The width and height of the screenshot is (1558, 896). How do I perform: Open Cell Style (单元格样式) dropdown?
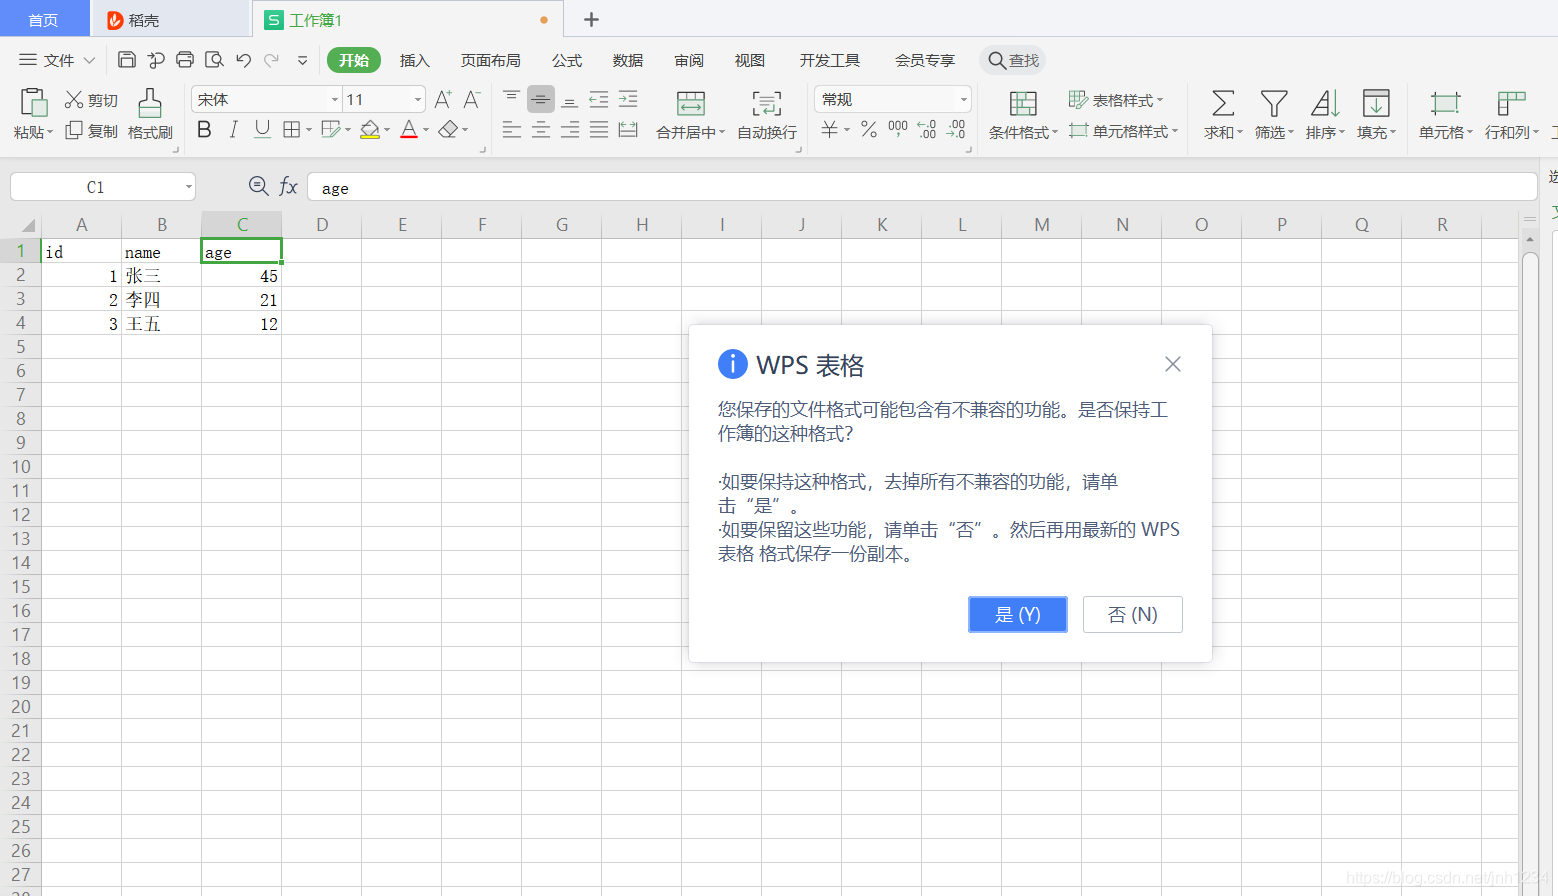click(x=1123, y=131)
